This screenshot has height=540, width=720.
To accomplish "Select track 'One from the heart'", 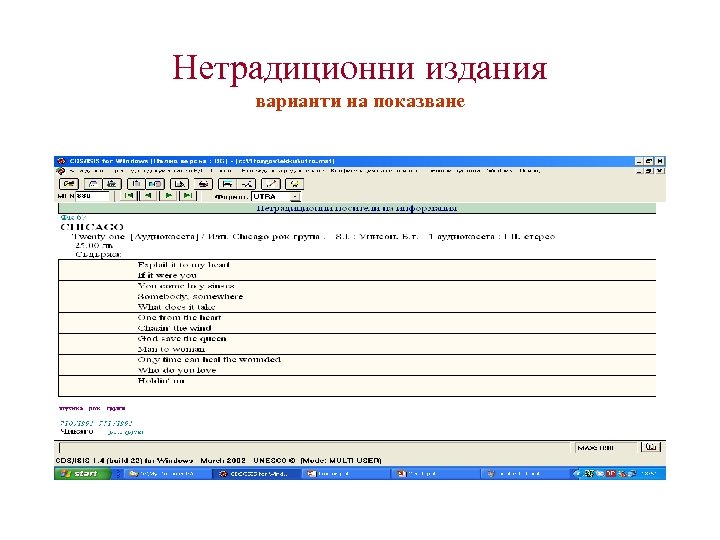I will (x=180, y=317).
